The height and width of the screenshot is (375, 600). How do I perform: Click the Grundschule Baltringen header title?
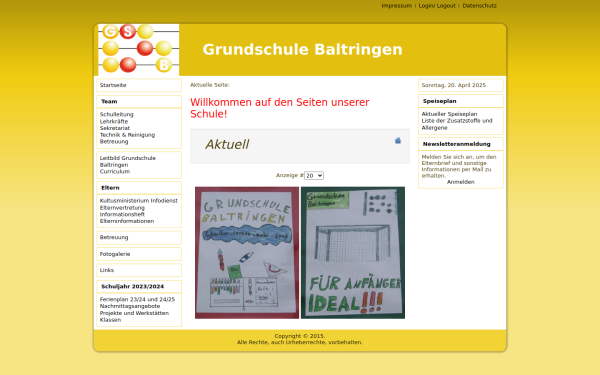(x=302, y=49)
